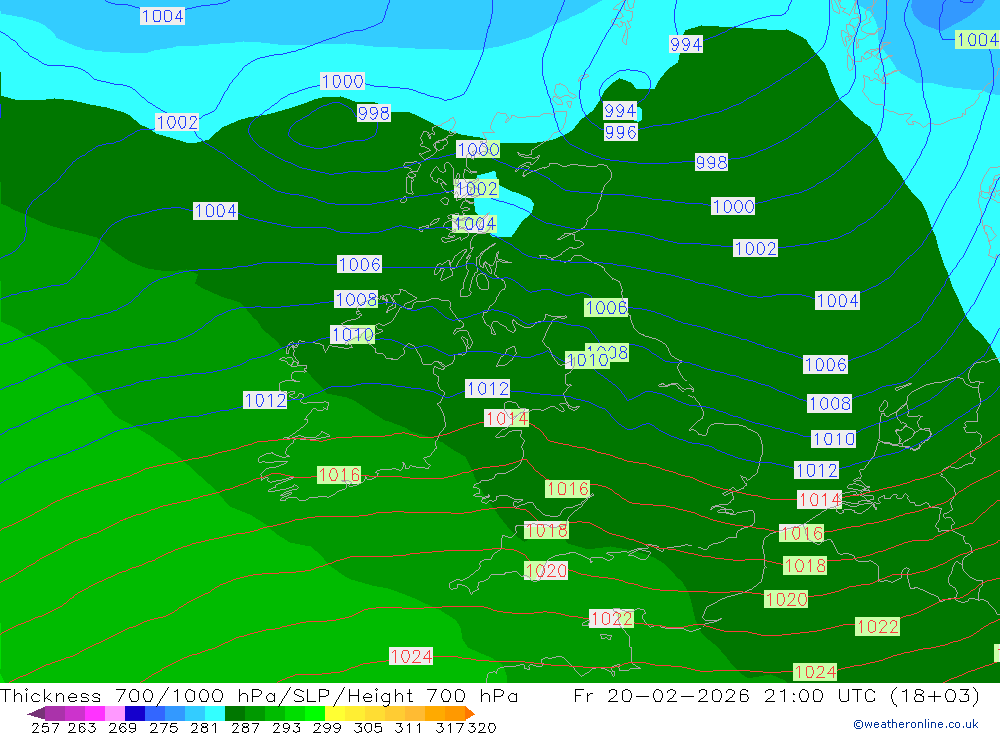Click the blue 1006 label over the North Sea
The width and height of the screenshot is (1000, 733).
pos(825,364)
